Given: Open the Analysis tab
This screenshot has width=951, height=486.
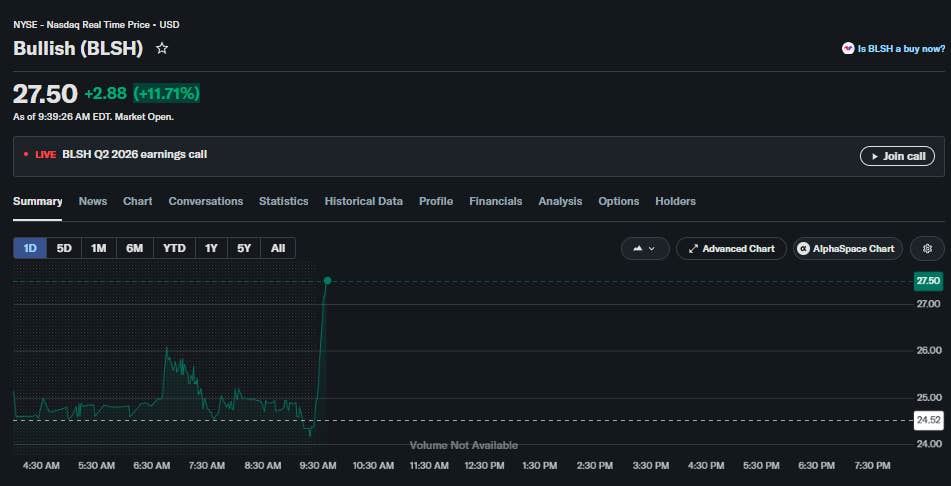Looking at the screenshot, I should pyautogui.click(x=560, y=201).
